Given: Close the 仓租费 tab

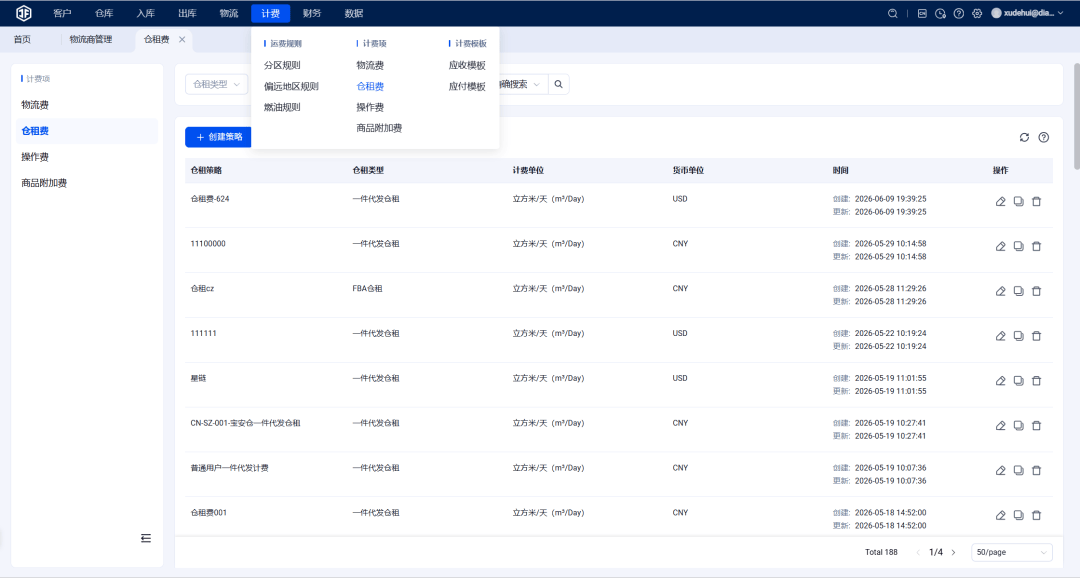Looking at the screenshot, I should coord(182,39).
